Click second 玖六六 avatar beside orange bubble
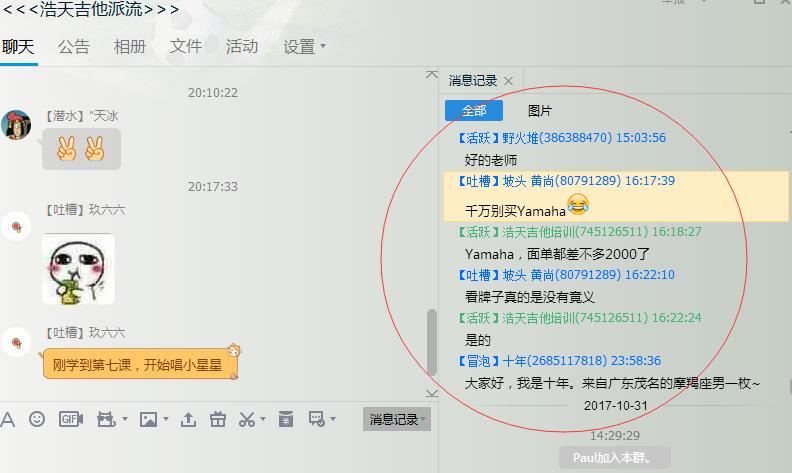 [16, 343]
